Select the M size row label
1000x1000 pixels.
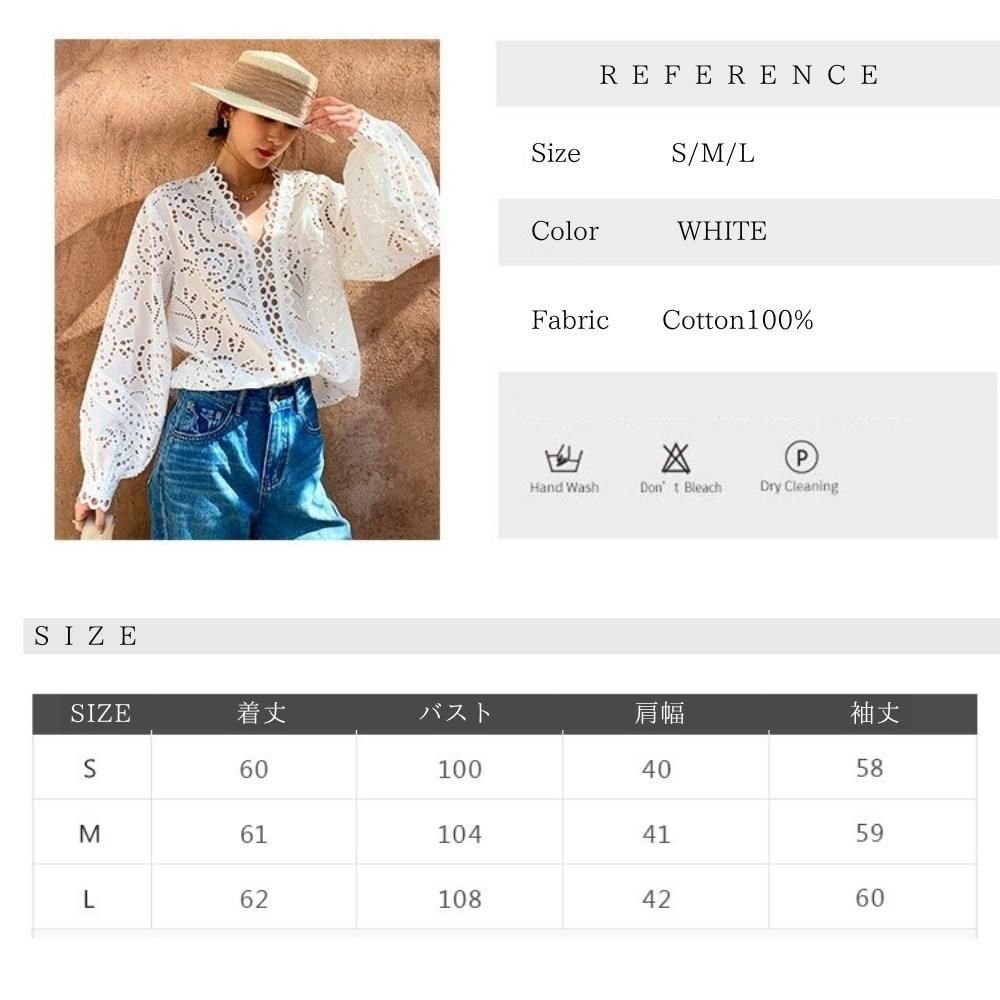point(89,834)
